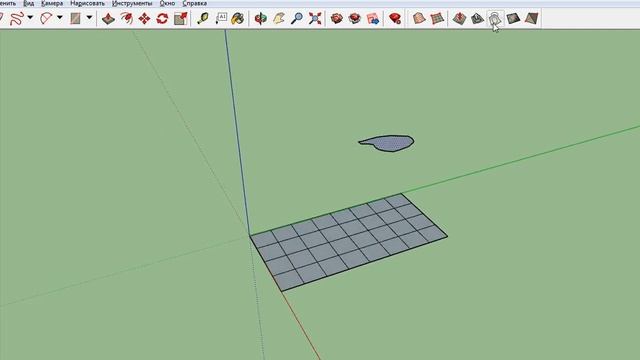Screen dimensions: 640x360
Task: Expand the arc tools dropdown arrow
Action: click(60, 18)
